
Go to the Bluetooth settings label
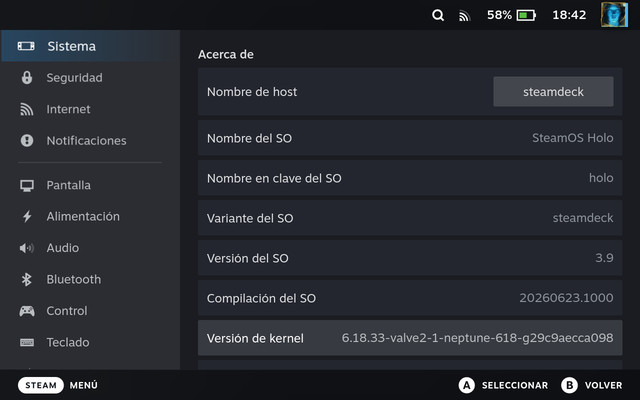tap(73, 279)
